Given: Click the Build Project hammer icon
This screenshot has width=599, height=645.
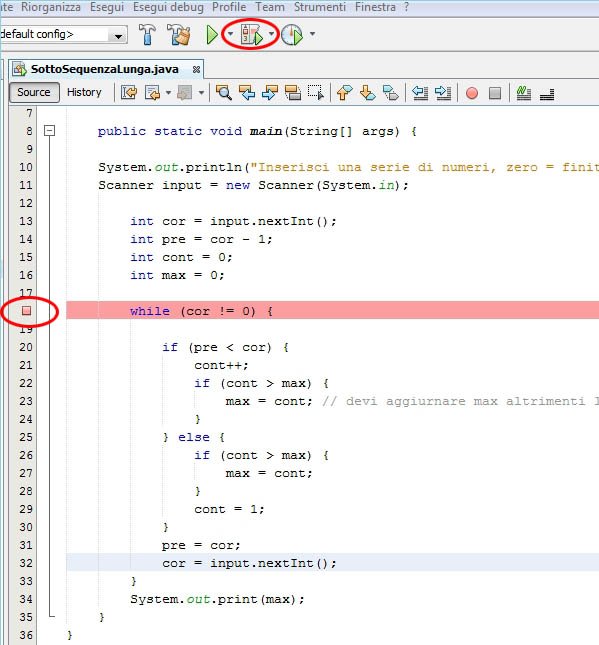Looking at the screenshot, I should coord(147,34).
